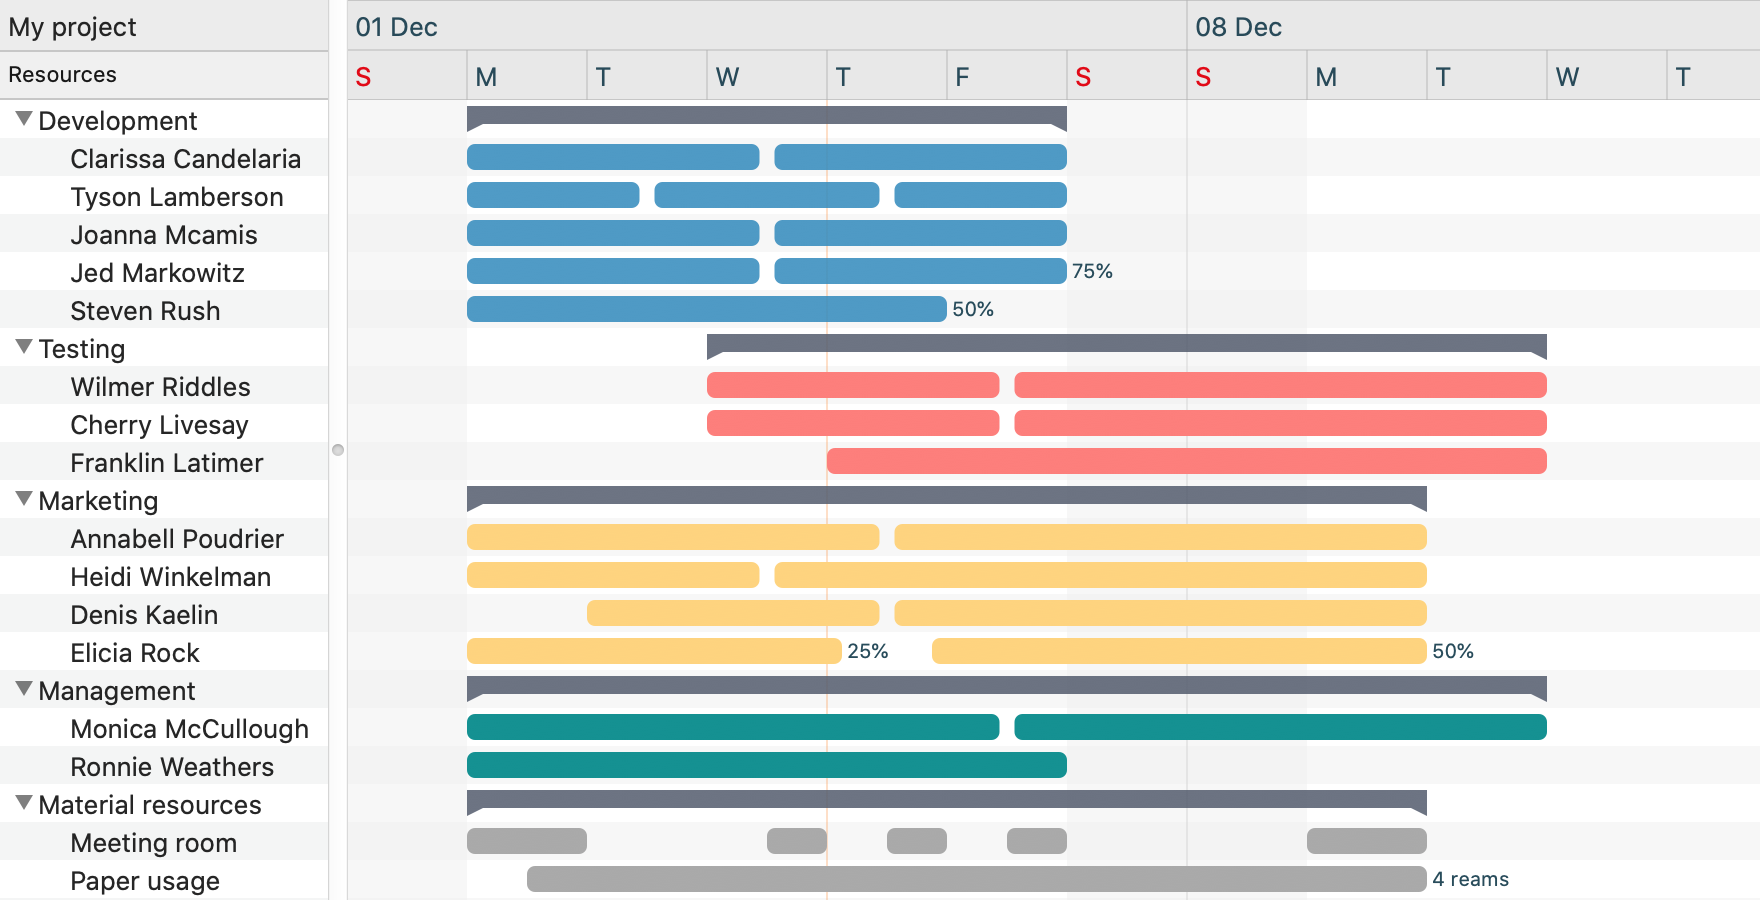Click the My project title
The height and width of the screenshot is (900, 1760).
pos(72,27)
